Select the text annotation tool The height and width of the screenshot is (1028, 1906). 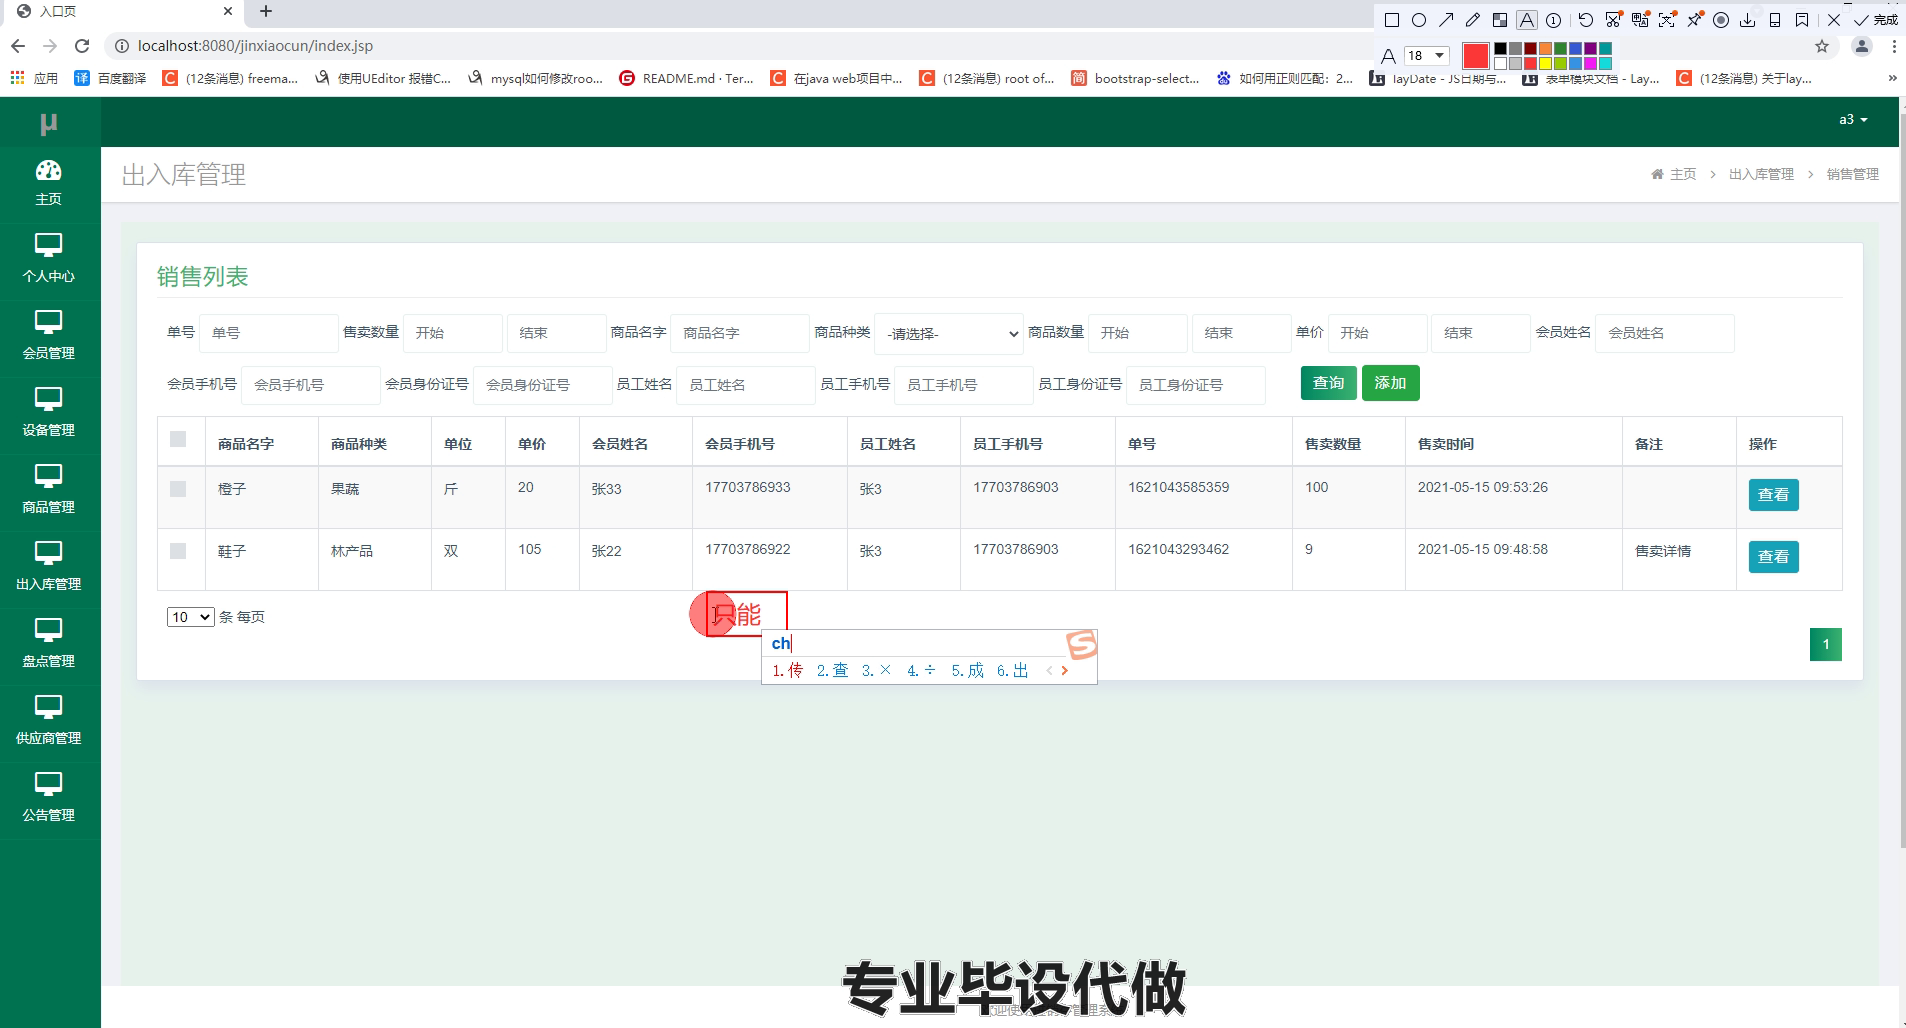click(1526, 20)
